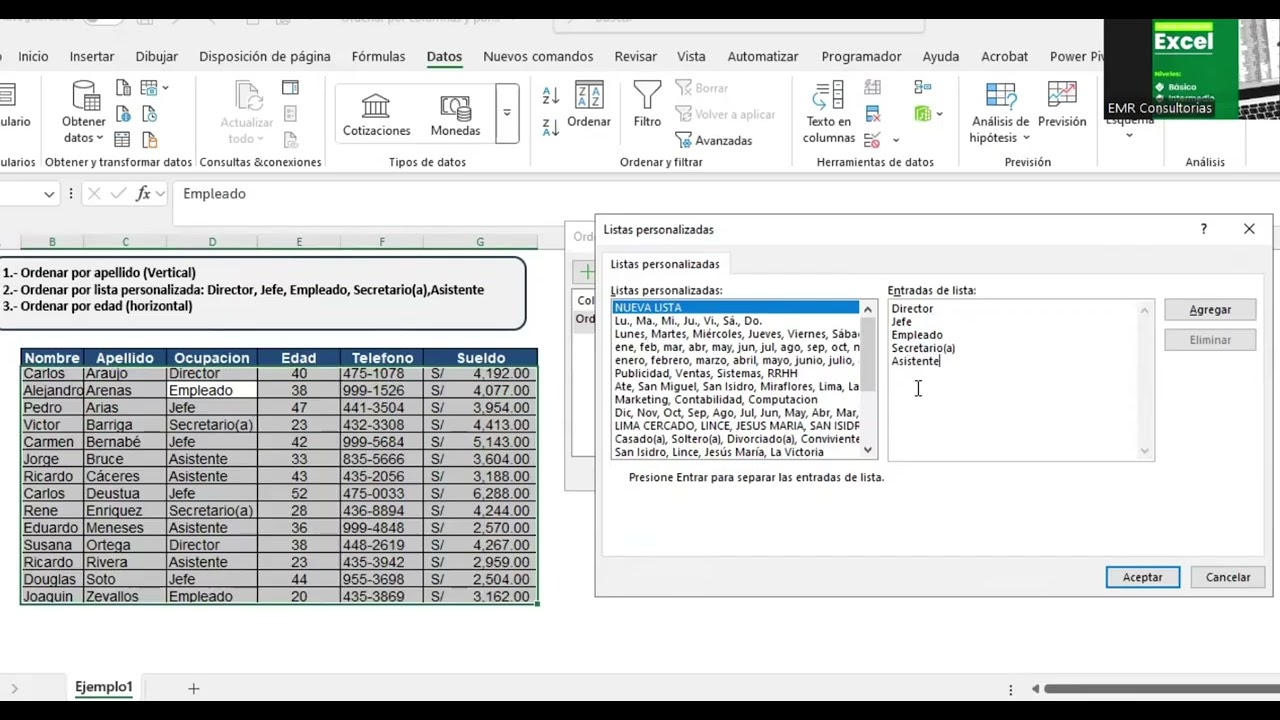This screenshot has height=720, width=1280.
Task: Click Ocupacion header cell
Action: [x=212, y=357]
